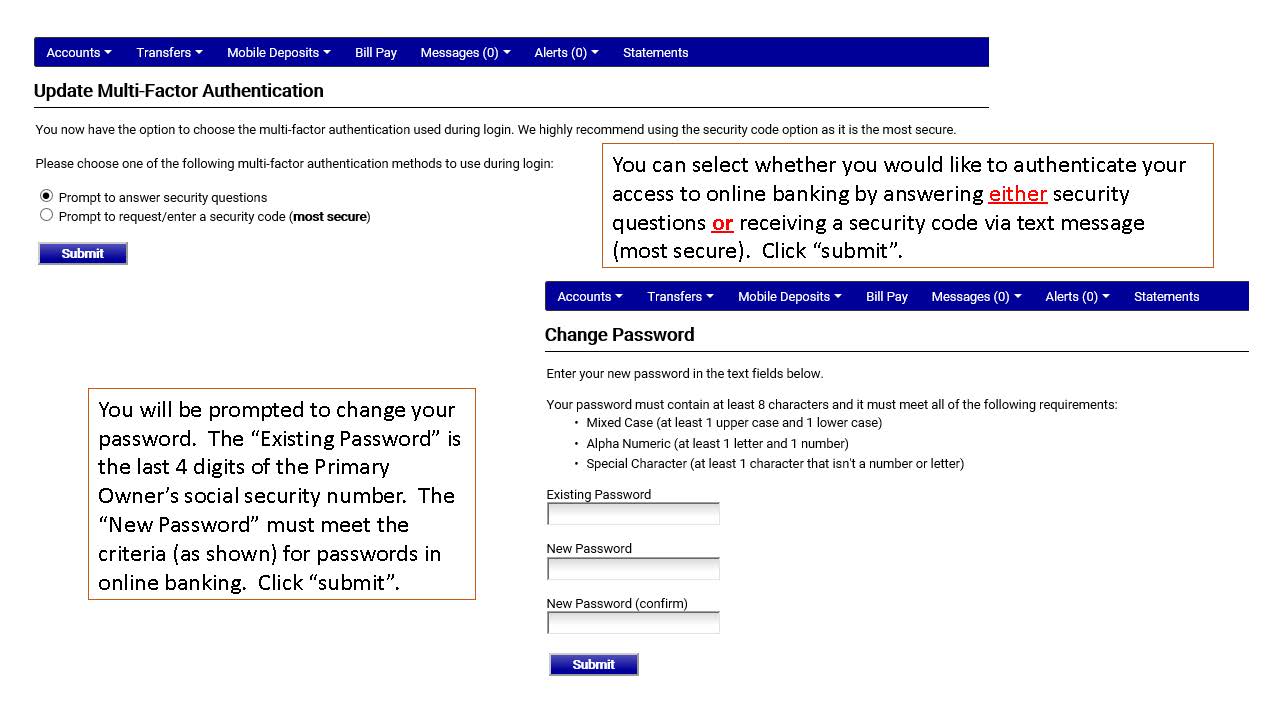Click the Existing Password input field
Viewport: 1280px width, 720px height.
pyautogui.click(x=633, y=514)
